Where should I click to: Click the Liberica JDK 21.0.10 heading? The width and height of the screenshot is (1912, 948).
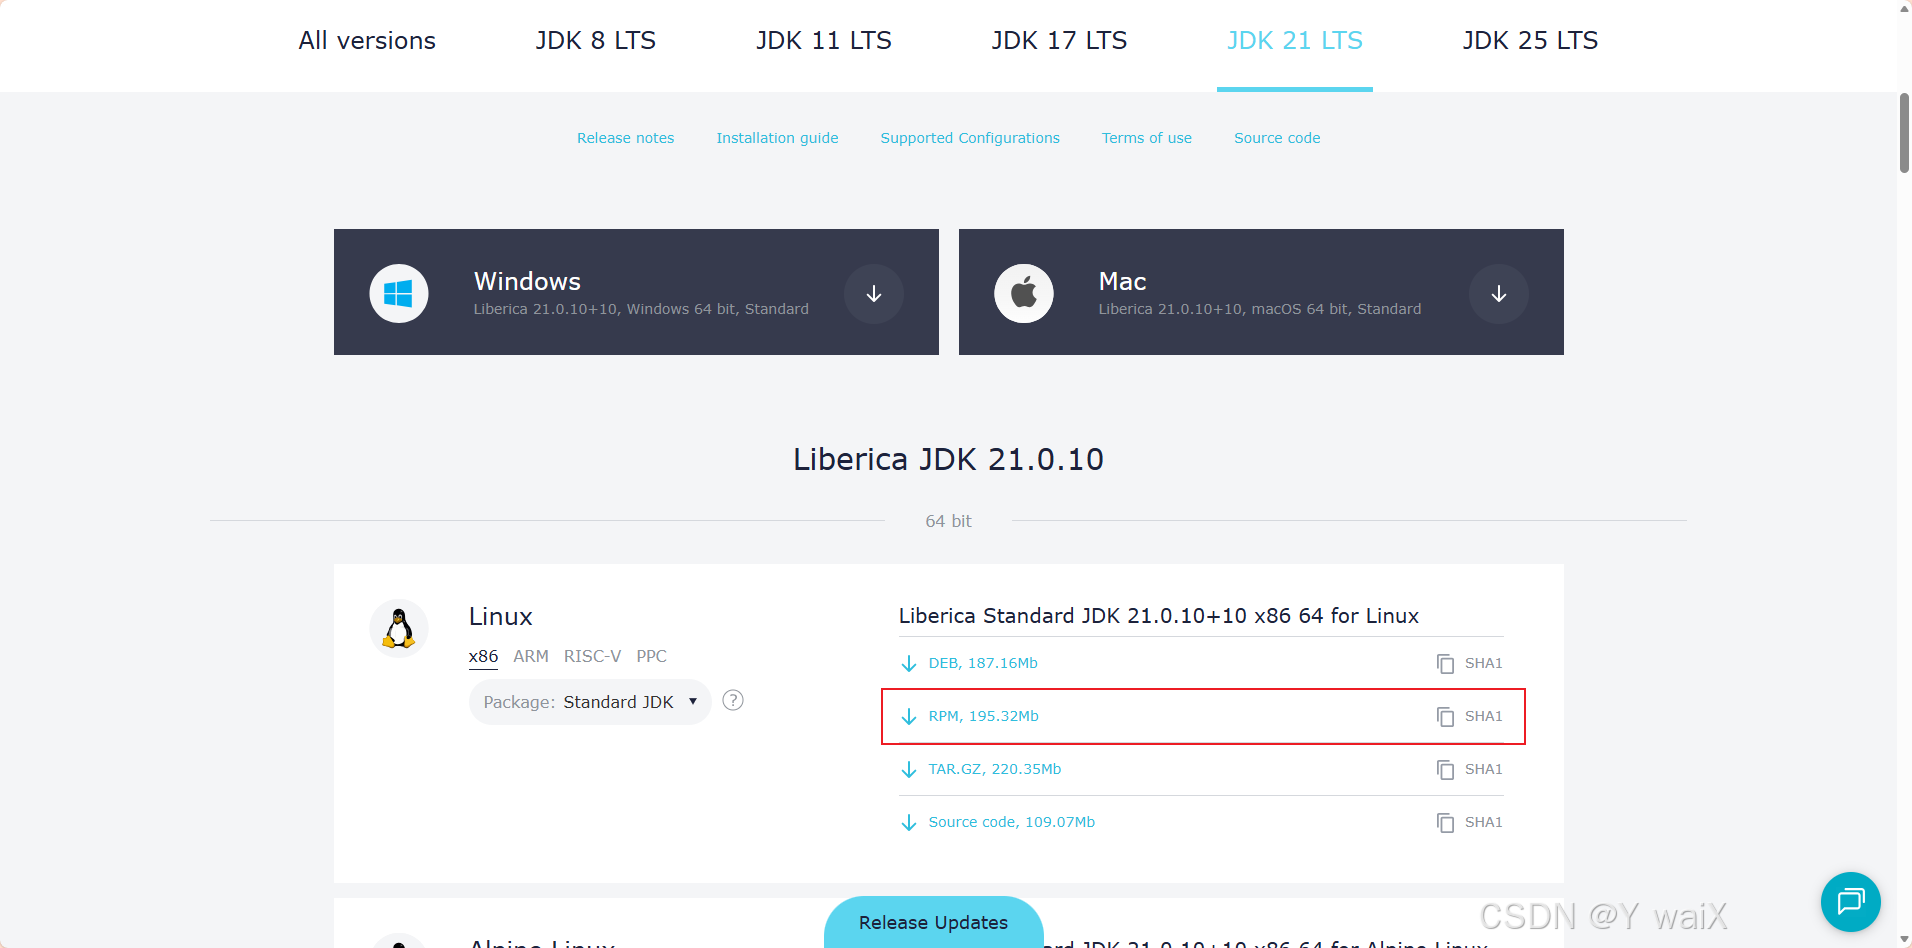click(948, 459)
